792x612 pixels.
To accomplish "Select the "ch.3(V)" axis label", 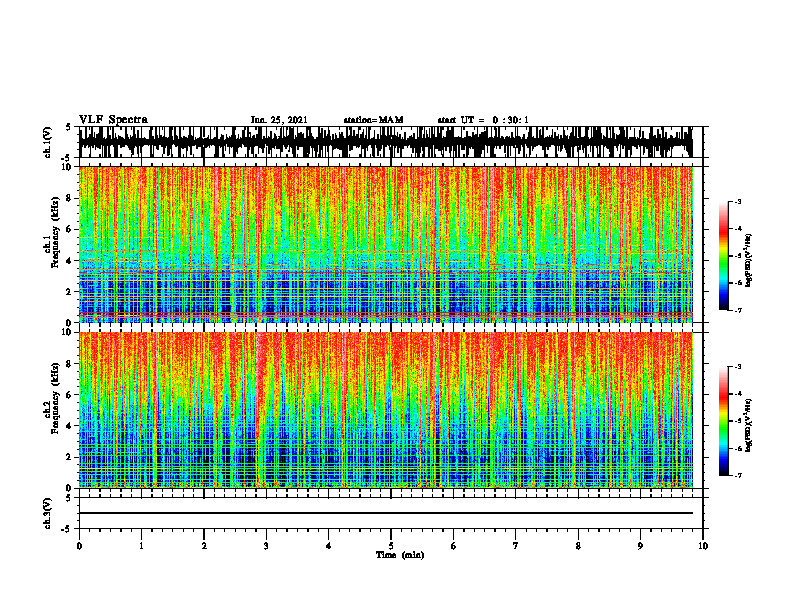I will [47, 513].
